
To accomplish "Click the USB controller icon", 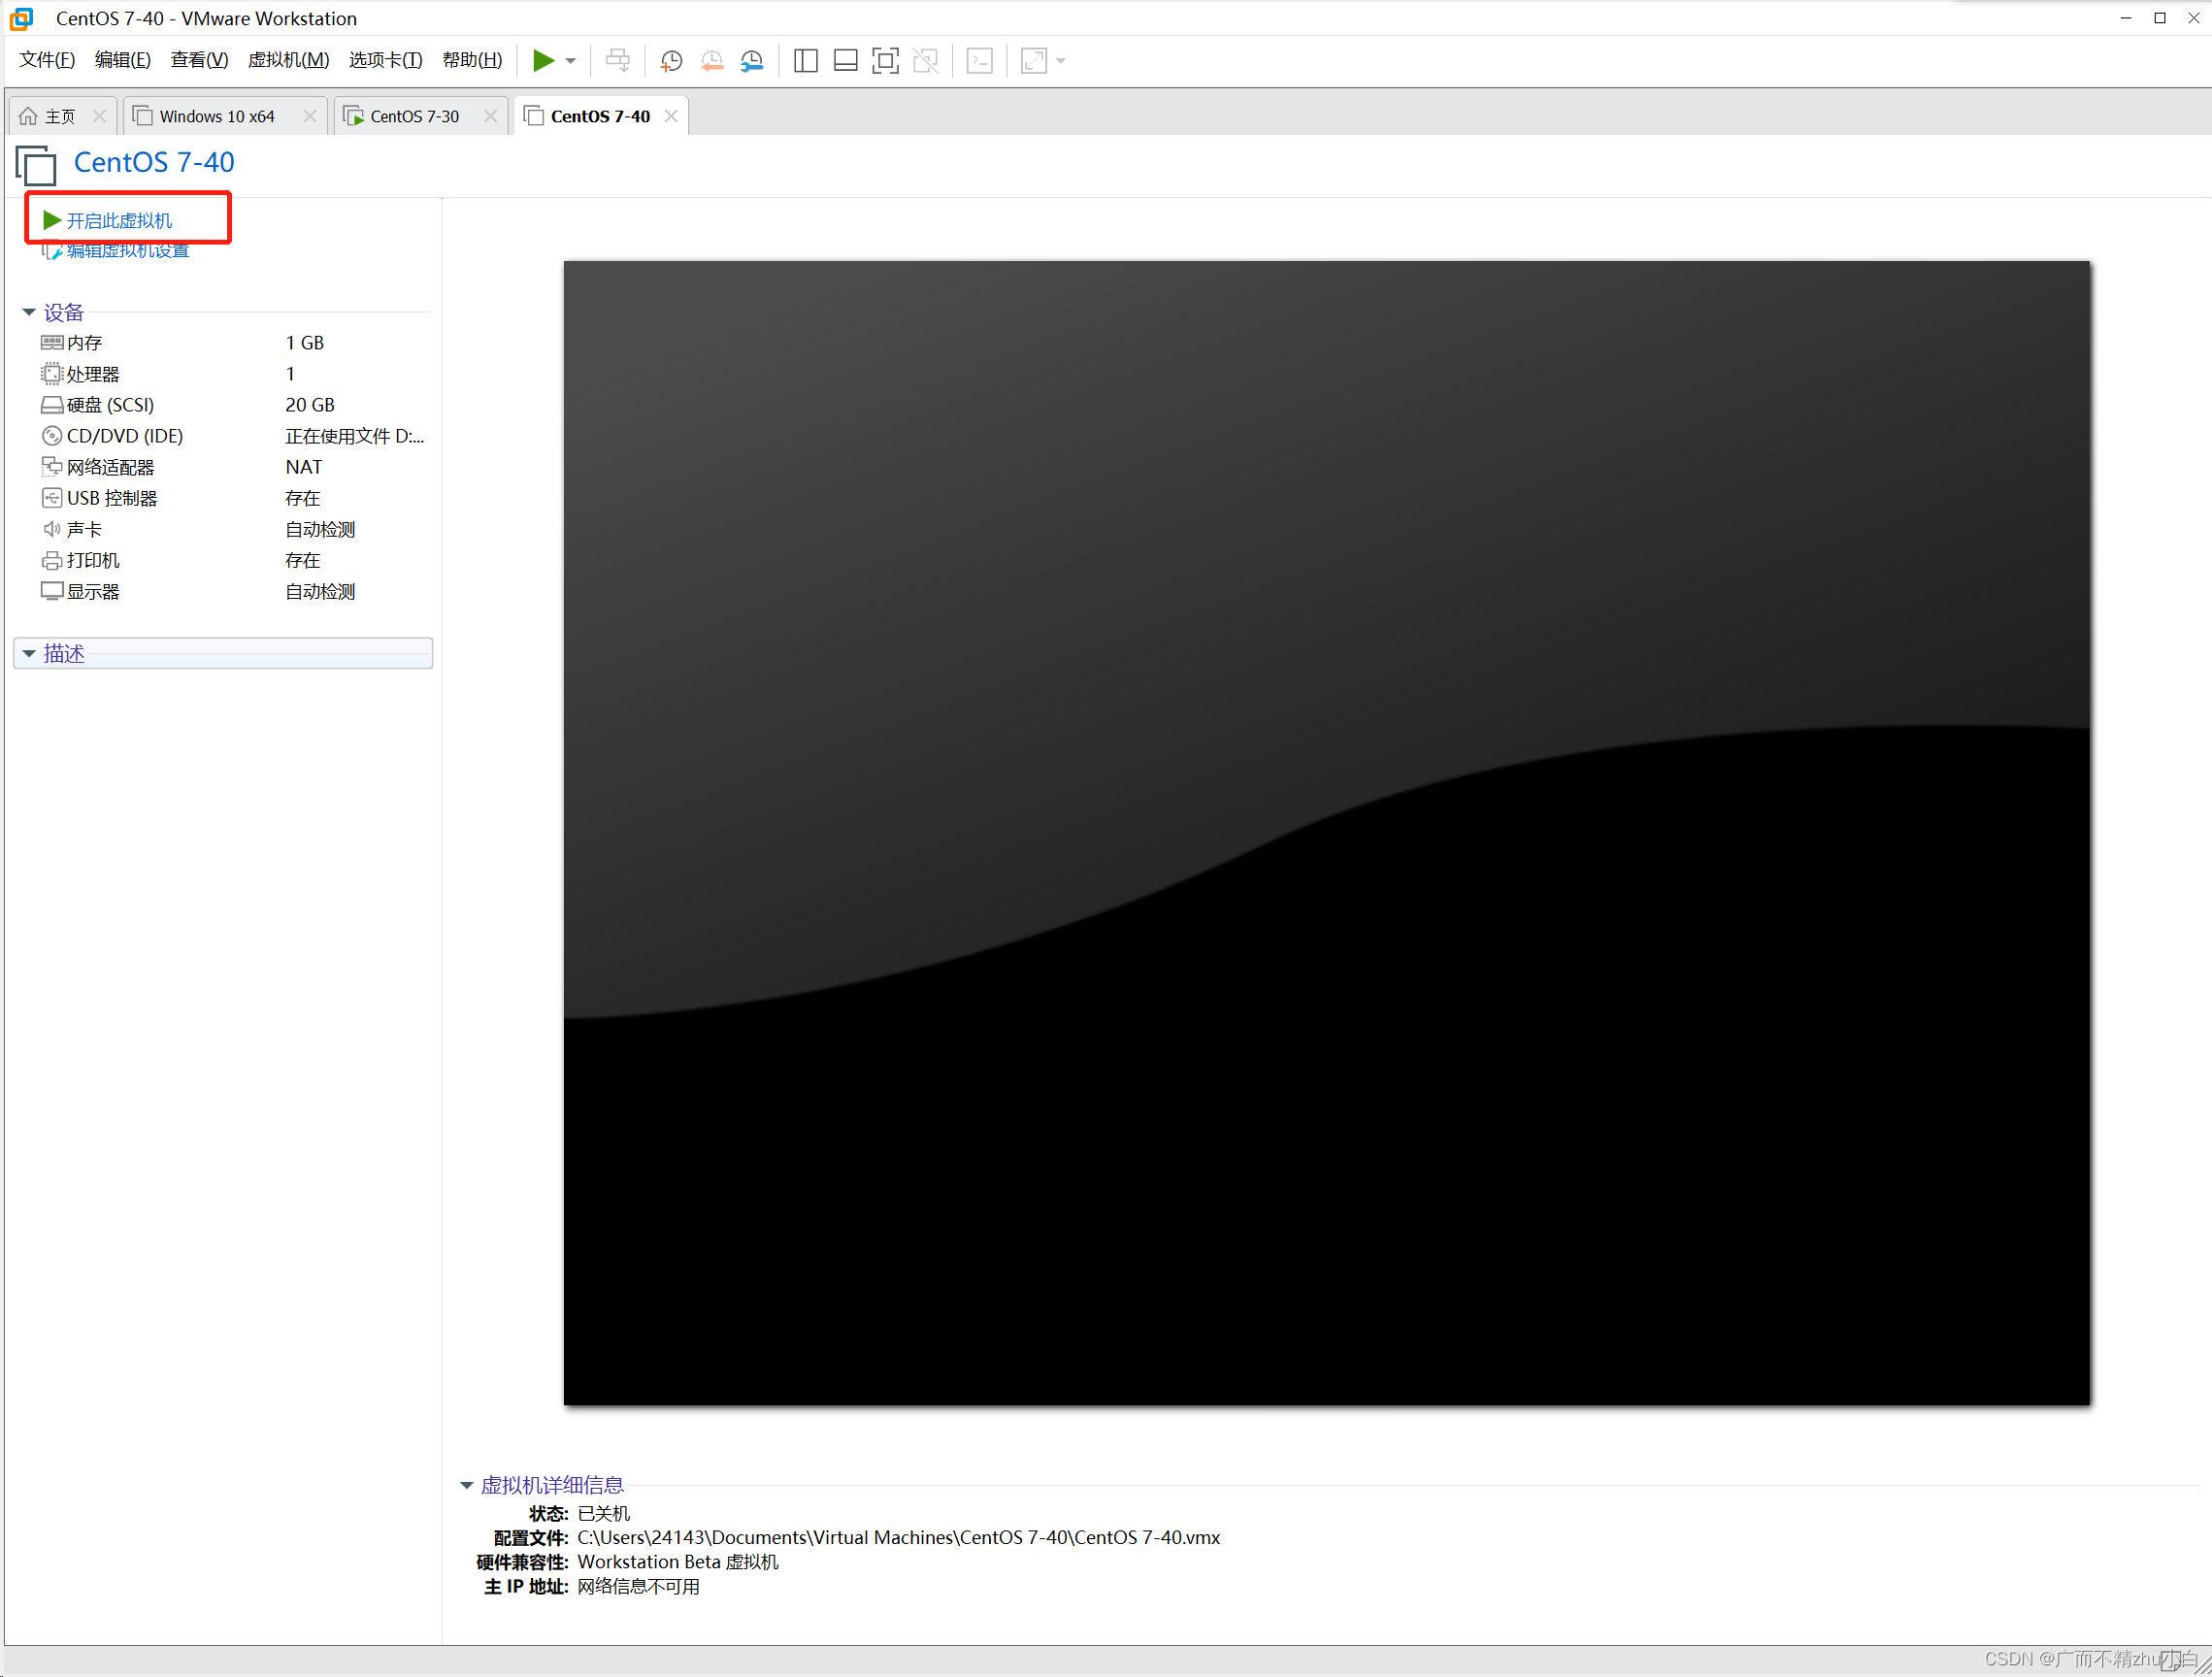I will tap(52, 498).
